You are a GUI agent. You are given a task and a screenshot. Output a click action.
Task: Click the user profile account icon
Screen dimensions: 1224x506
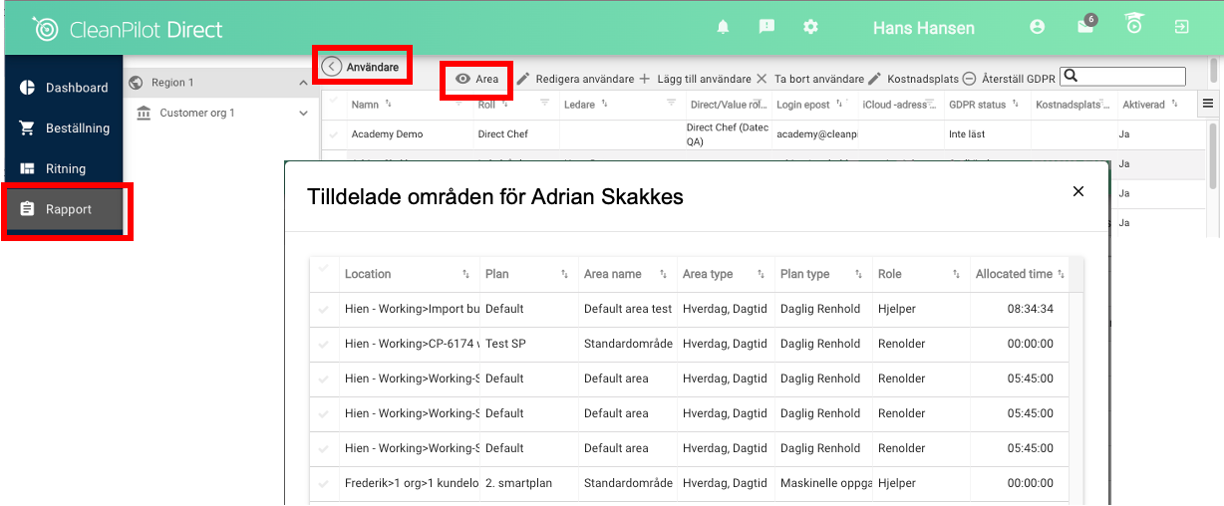coord(1037,27)
